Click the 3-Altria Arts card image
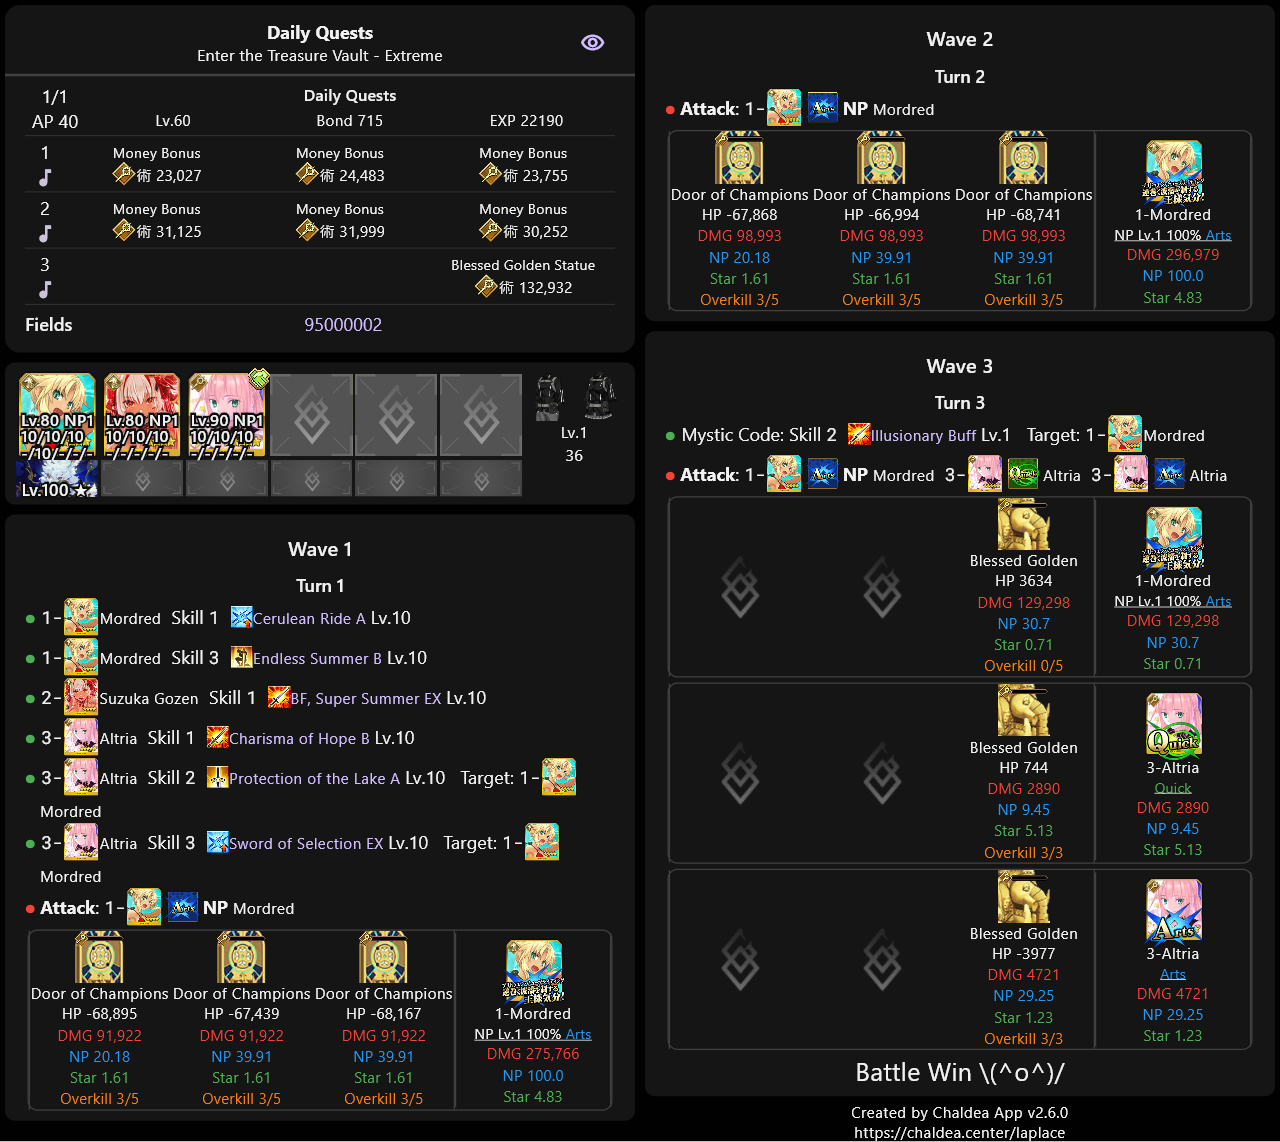Viewport: 1280px width, 1142px height. (1173, 911)
